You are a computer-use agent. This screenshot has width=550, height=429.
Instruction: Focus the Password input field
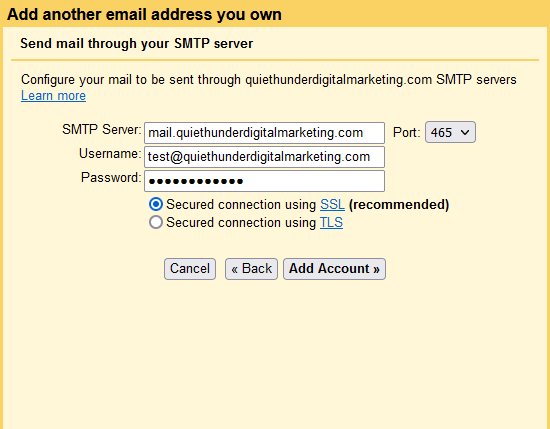coord(264,181)
